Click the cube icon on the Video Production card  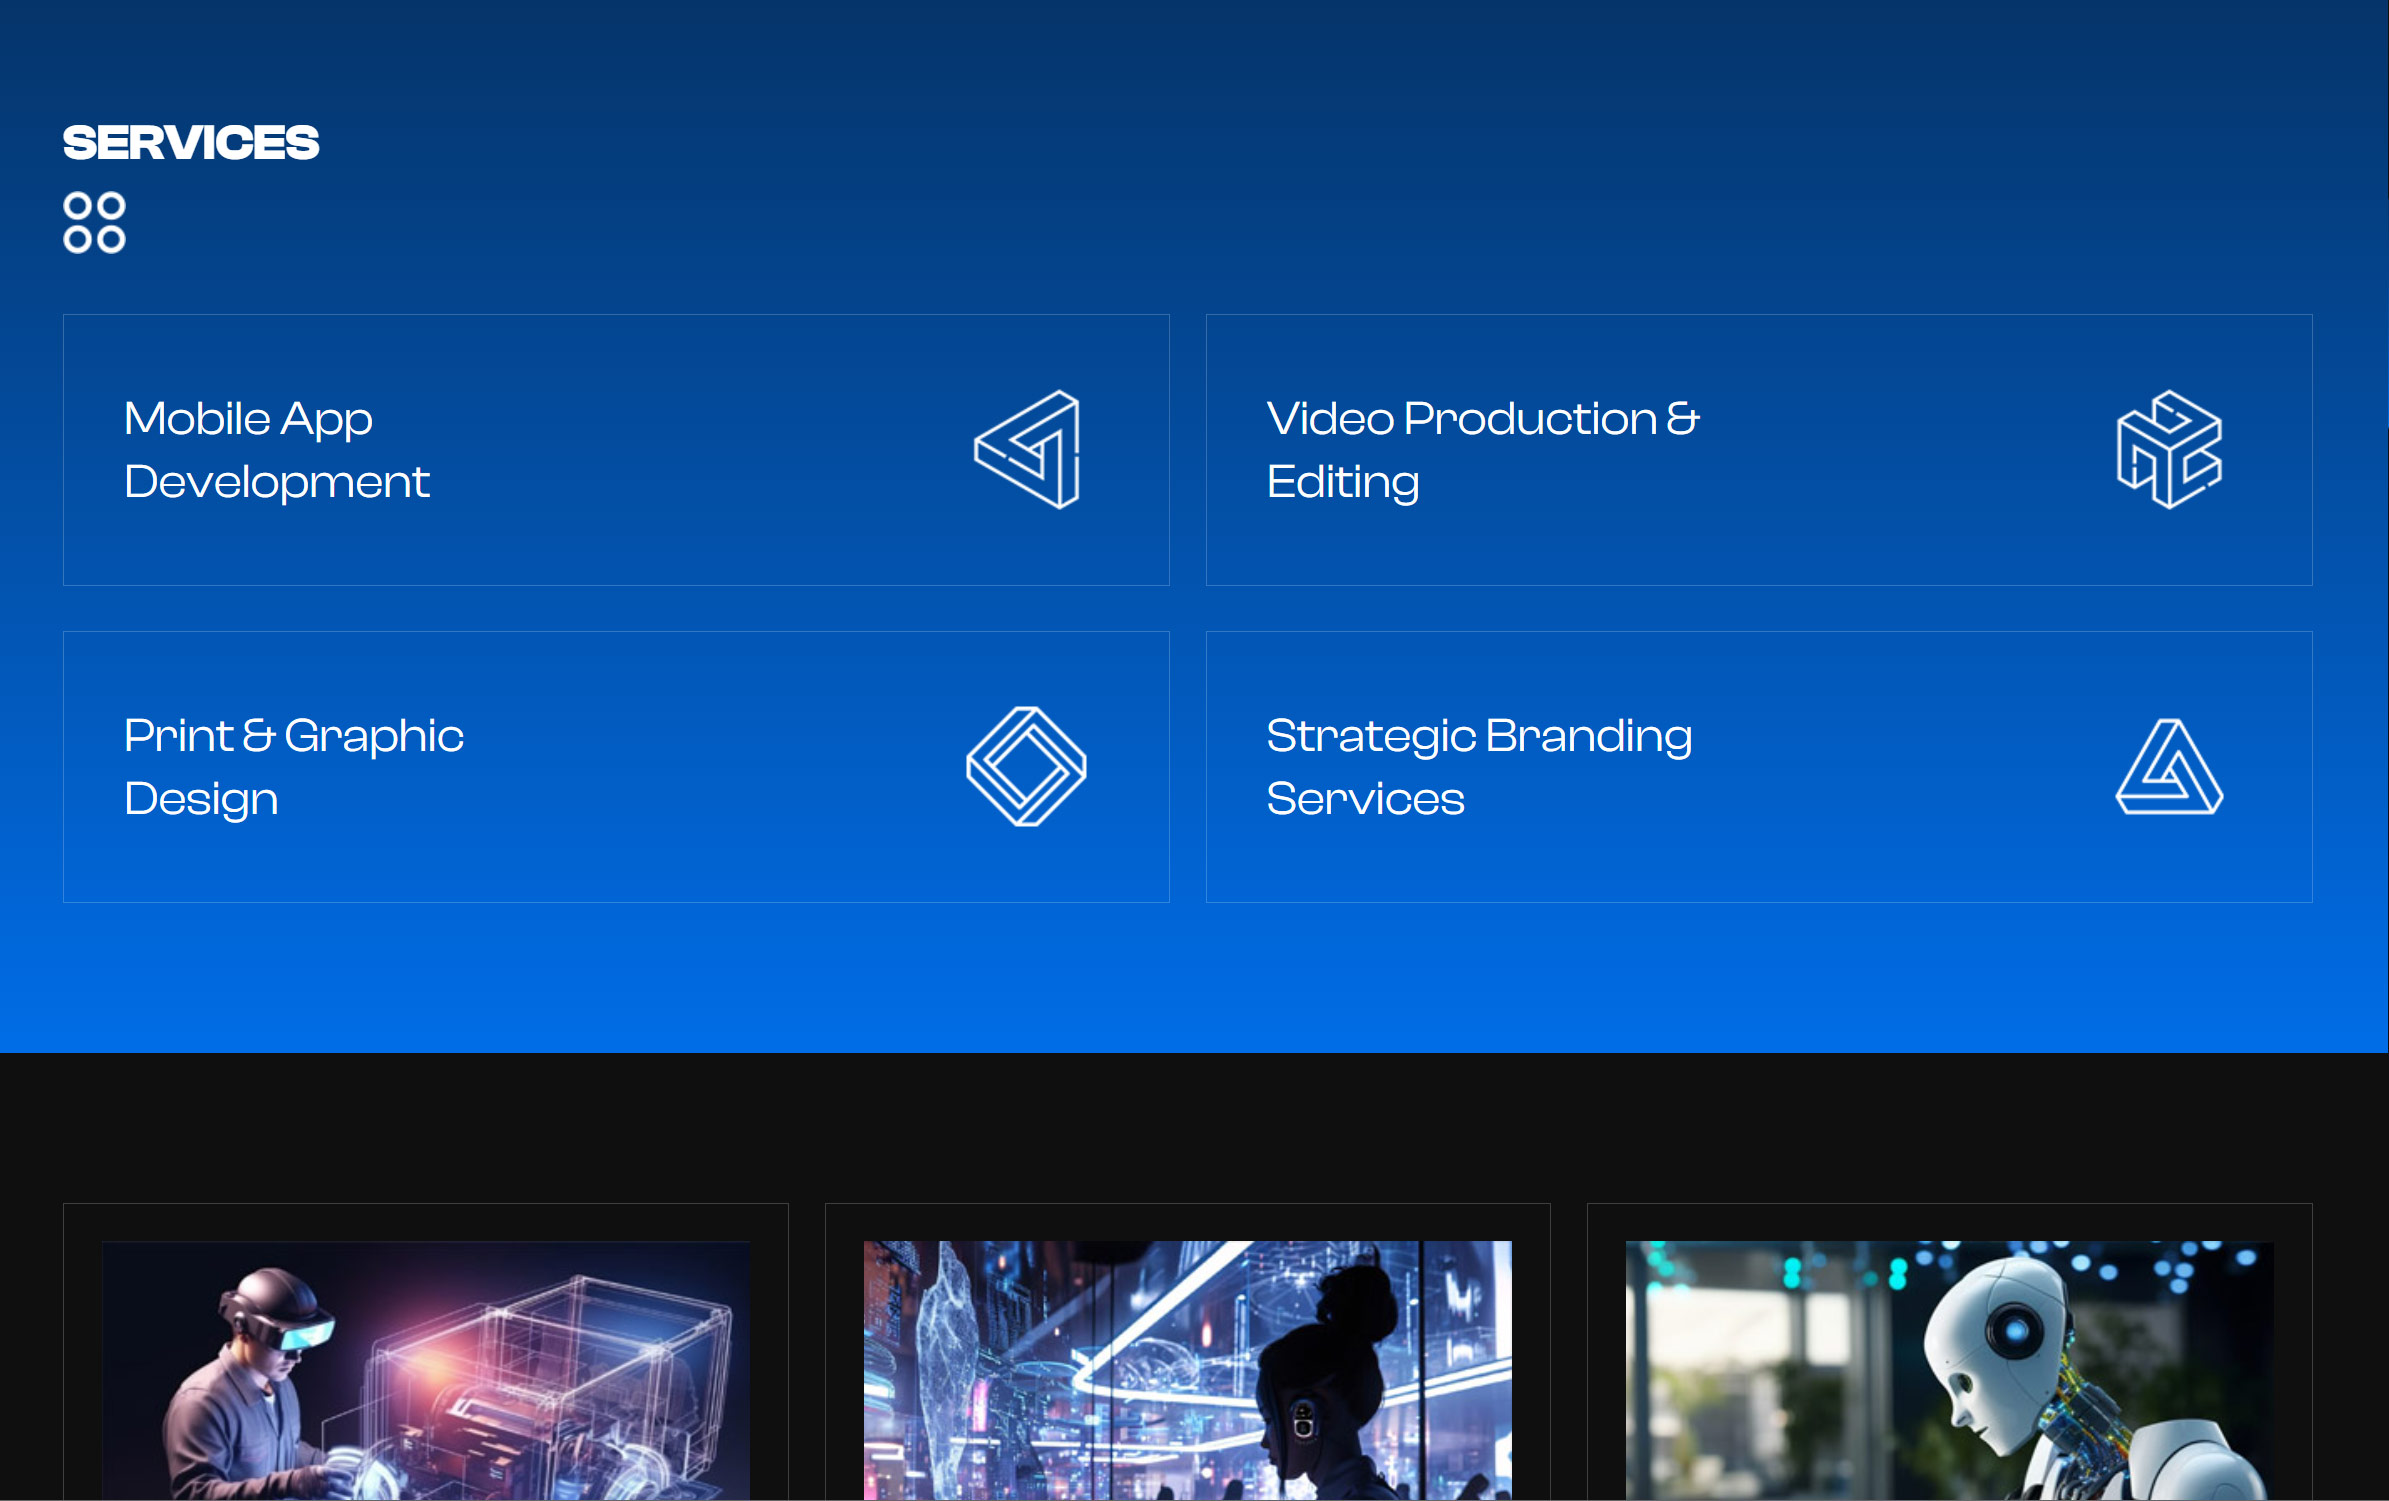tap(2169, 449)
